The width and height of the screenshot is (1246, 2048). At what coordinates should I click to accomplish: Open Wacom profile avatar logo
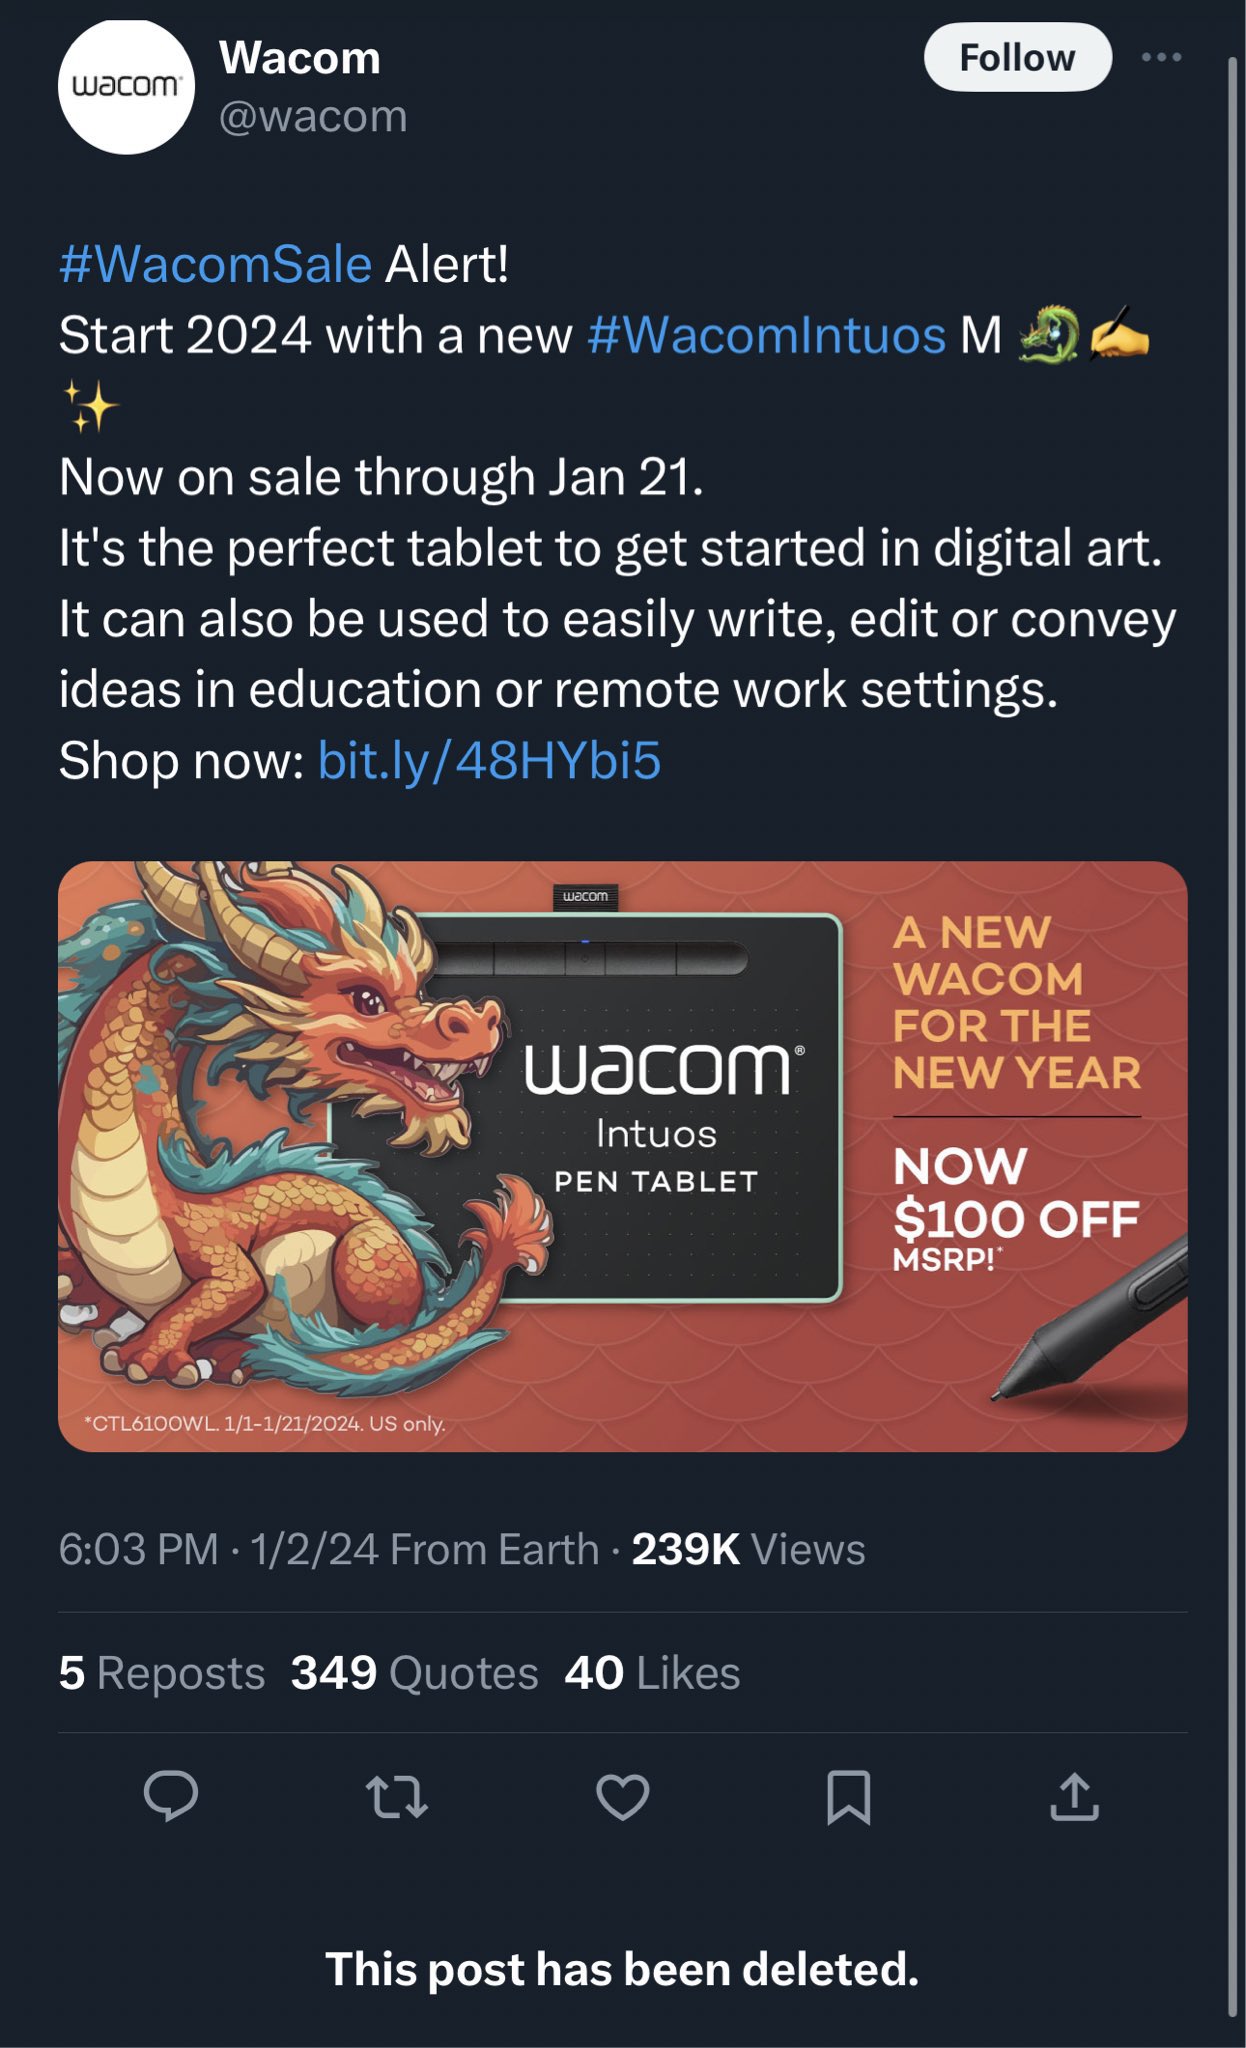coord(126,86)
